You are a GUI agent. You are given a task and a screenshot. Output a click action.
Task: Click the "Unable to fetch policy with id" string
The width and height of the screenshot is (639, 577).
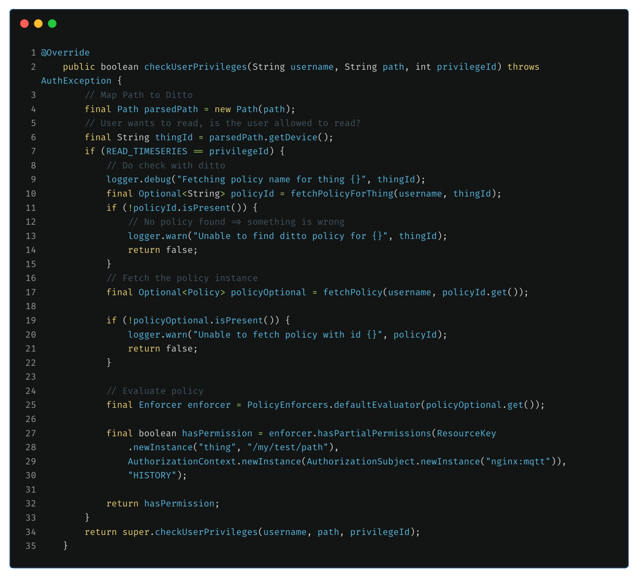coord(287,335)
